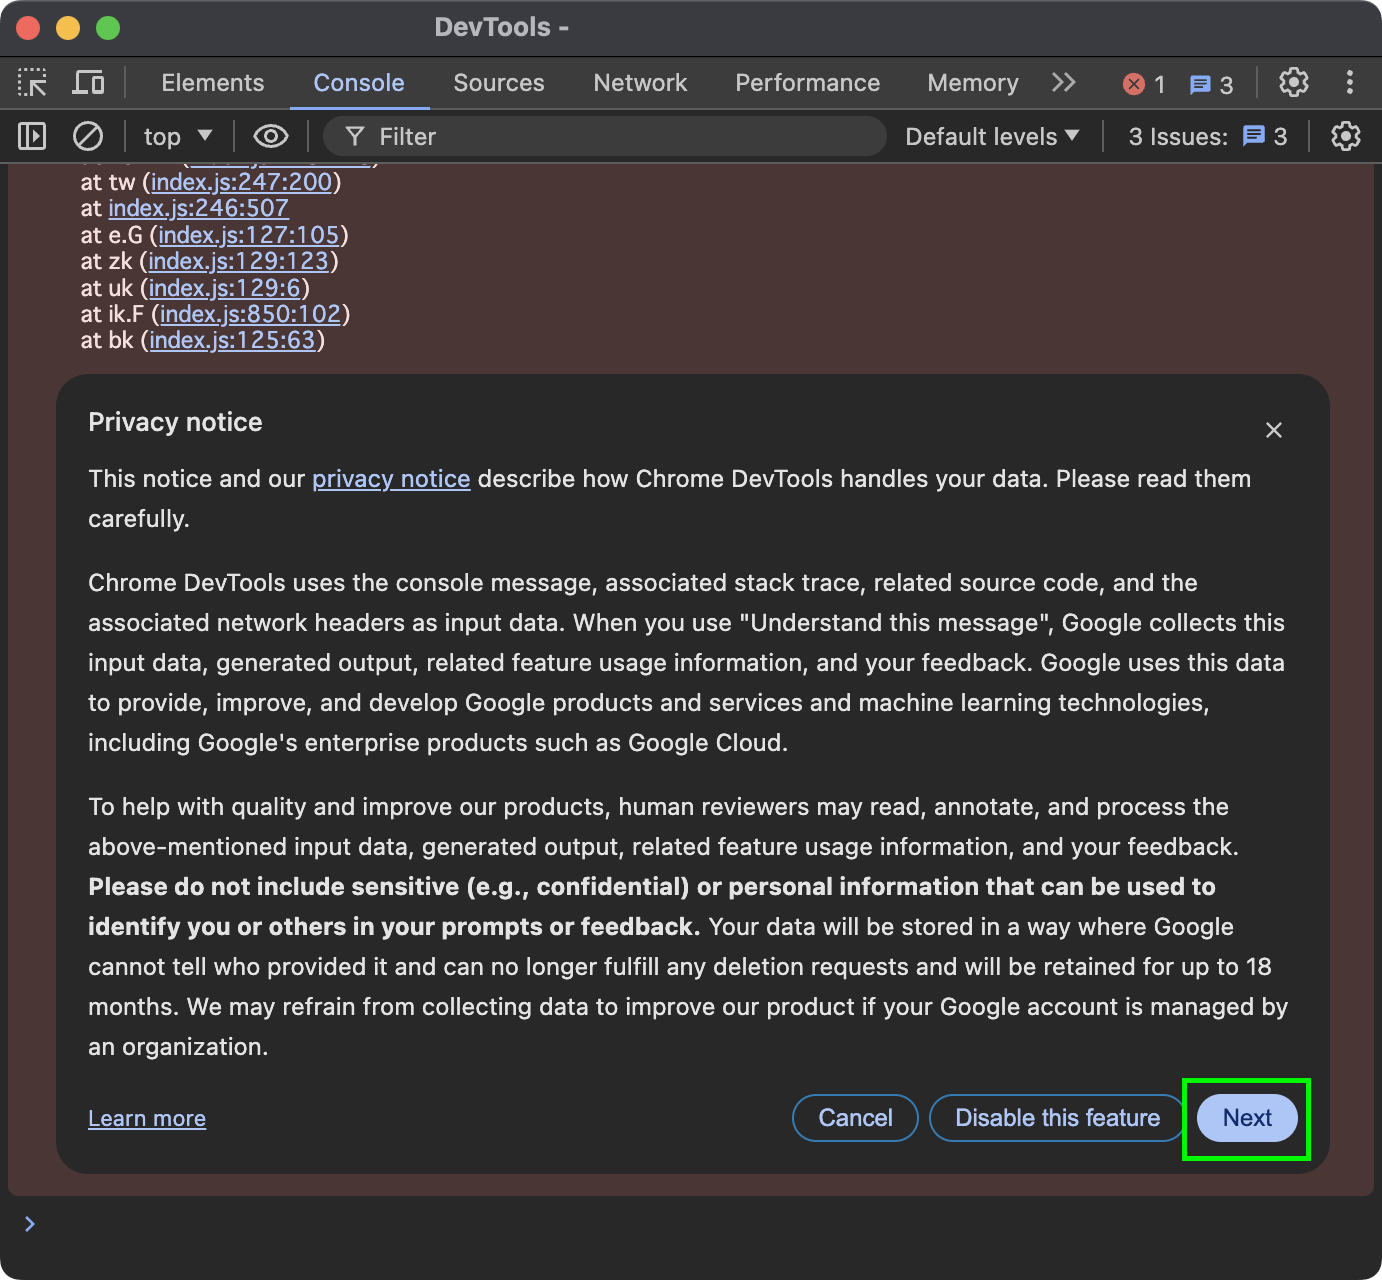Show more tabs with double chevron
Screen dimensions: 1382x1280
point(1064,83)
